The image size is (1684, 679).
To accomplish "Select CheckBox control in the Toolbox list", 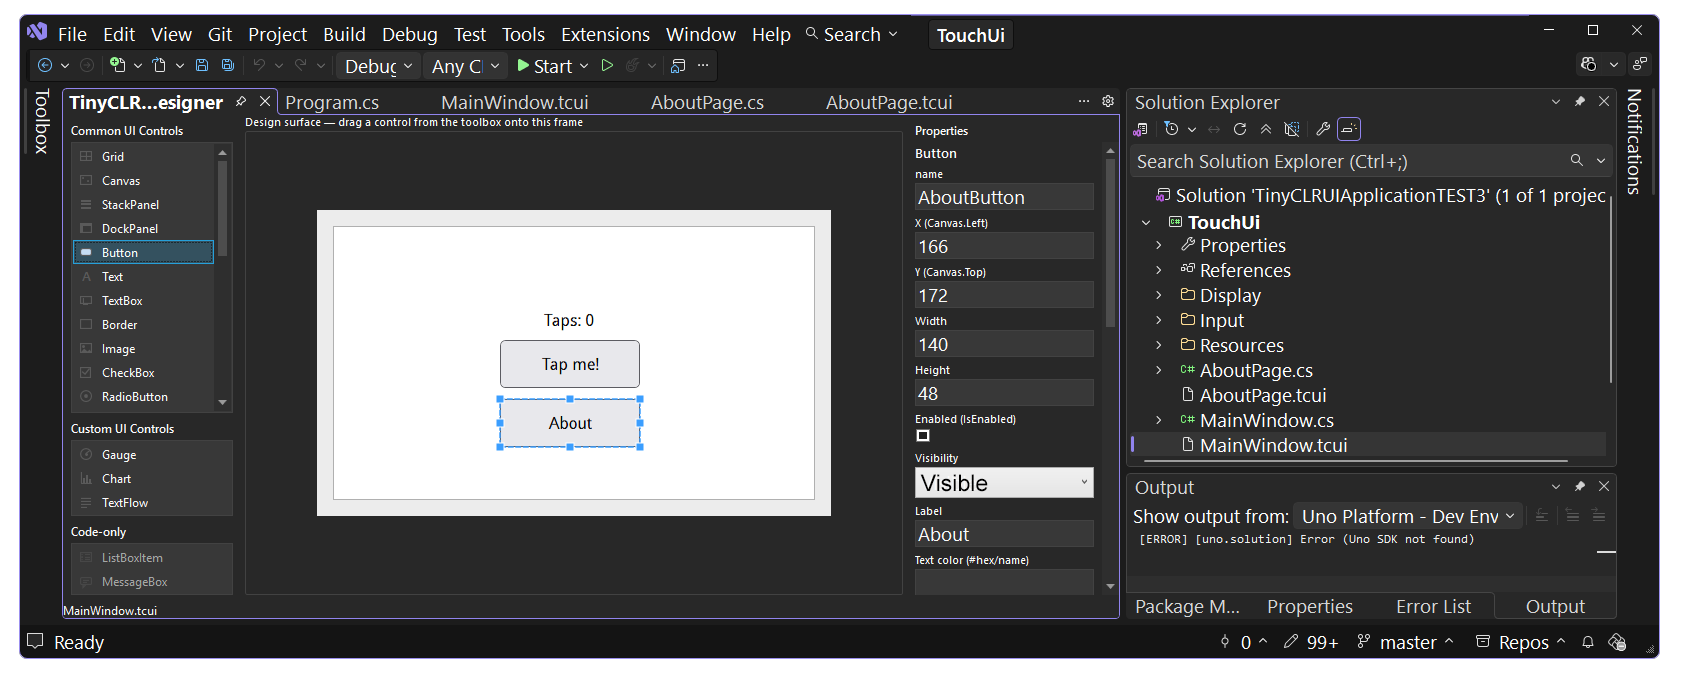I will coord(143,373).
